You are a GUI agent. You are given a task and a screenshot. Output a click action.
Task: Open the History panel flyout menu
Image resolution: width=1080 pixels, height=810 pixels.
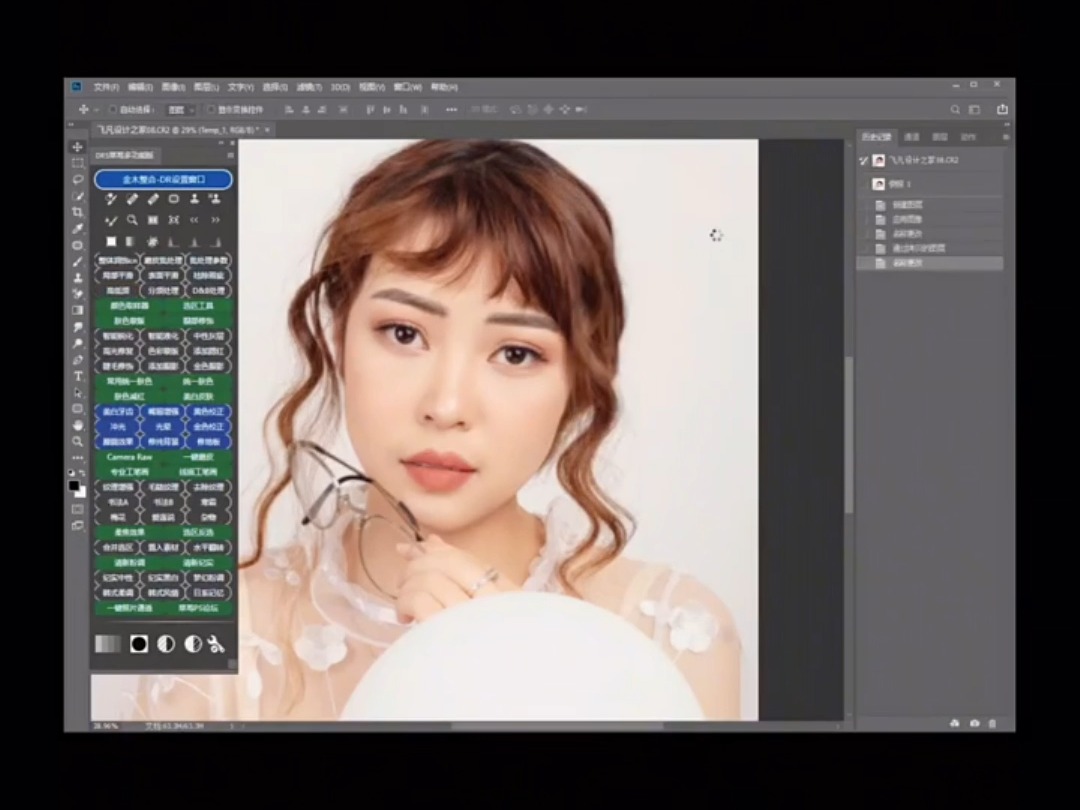coord(1006,137)
